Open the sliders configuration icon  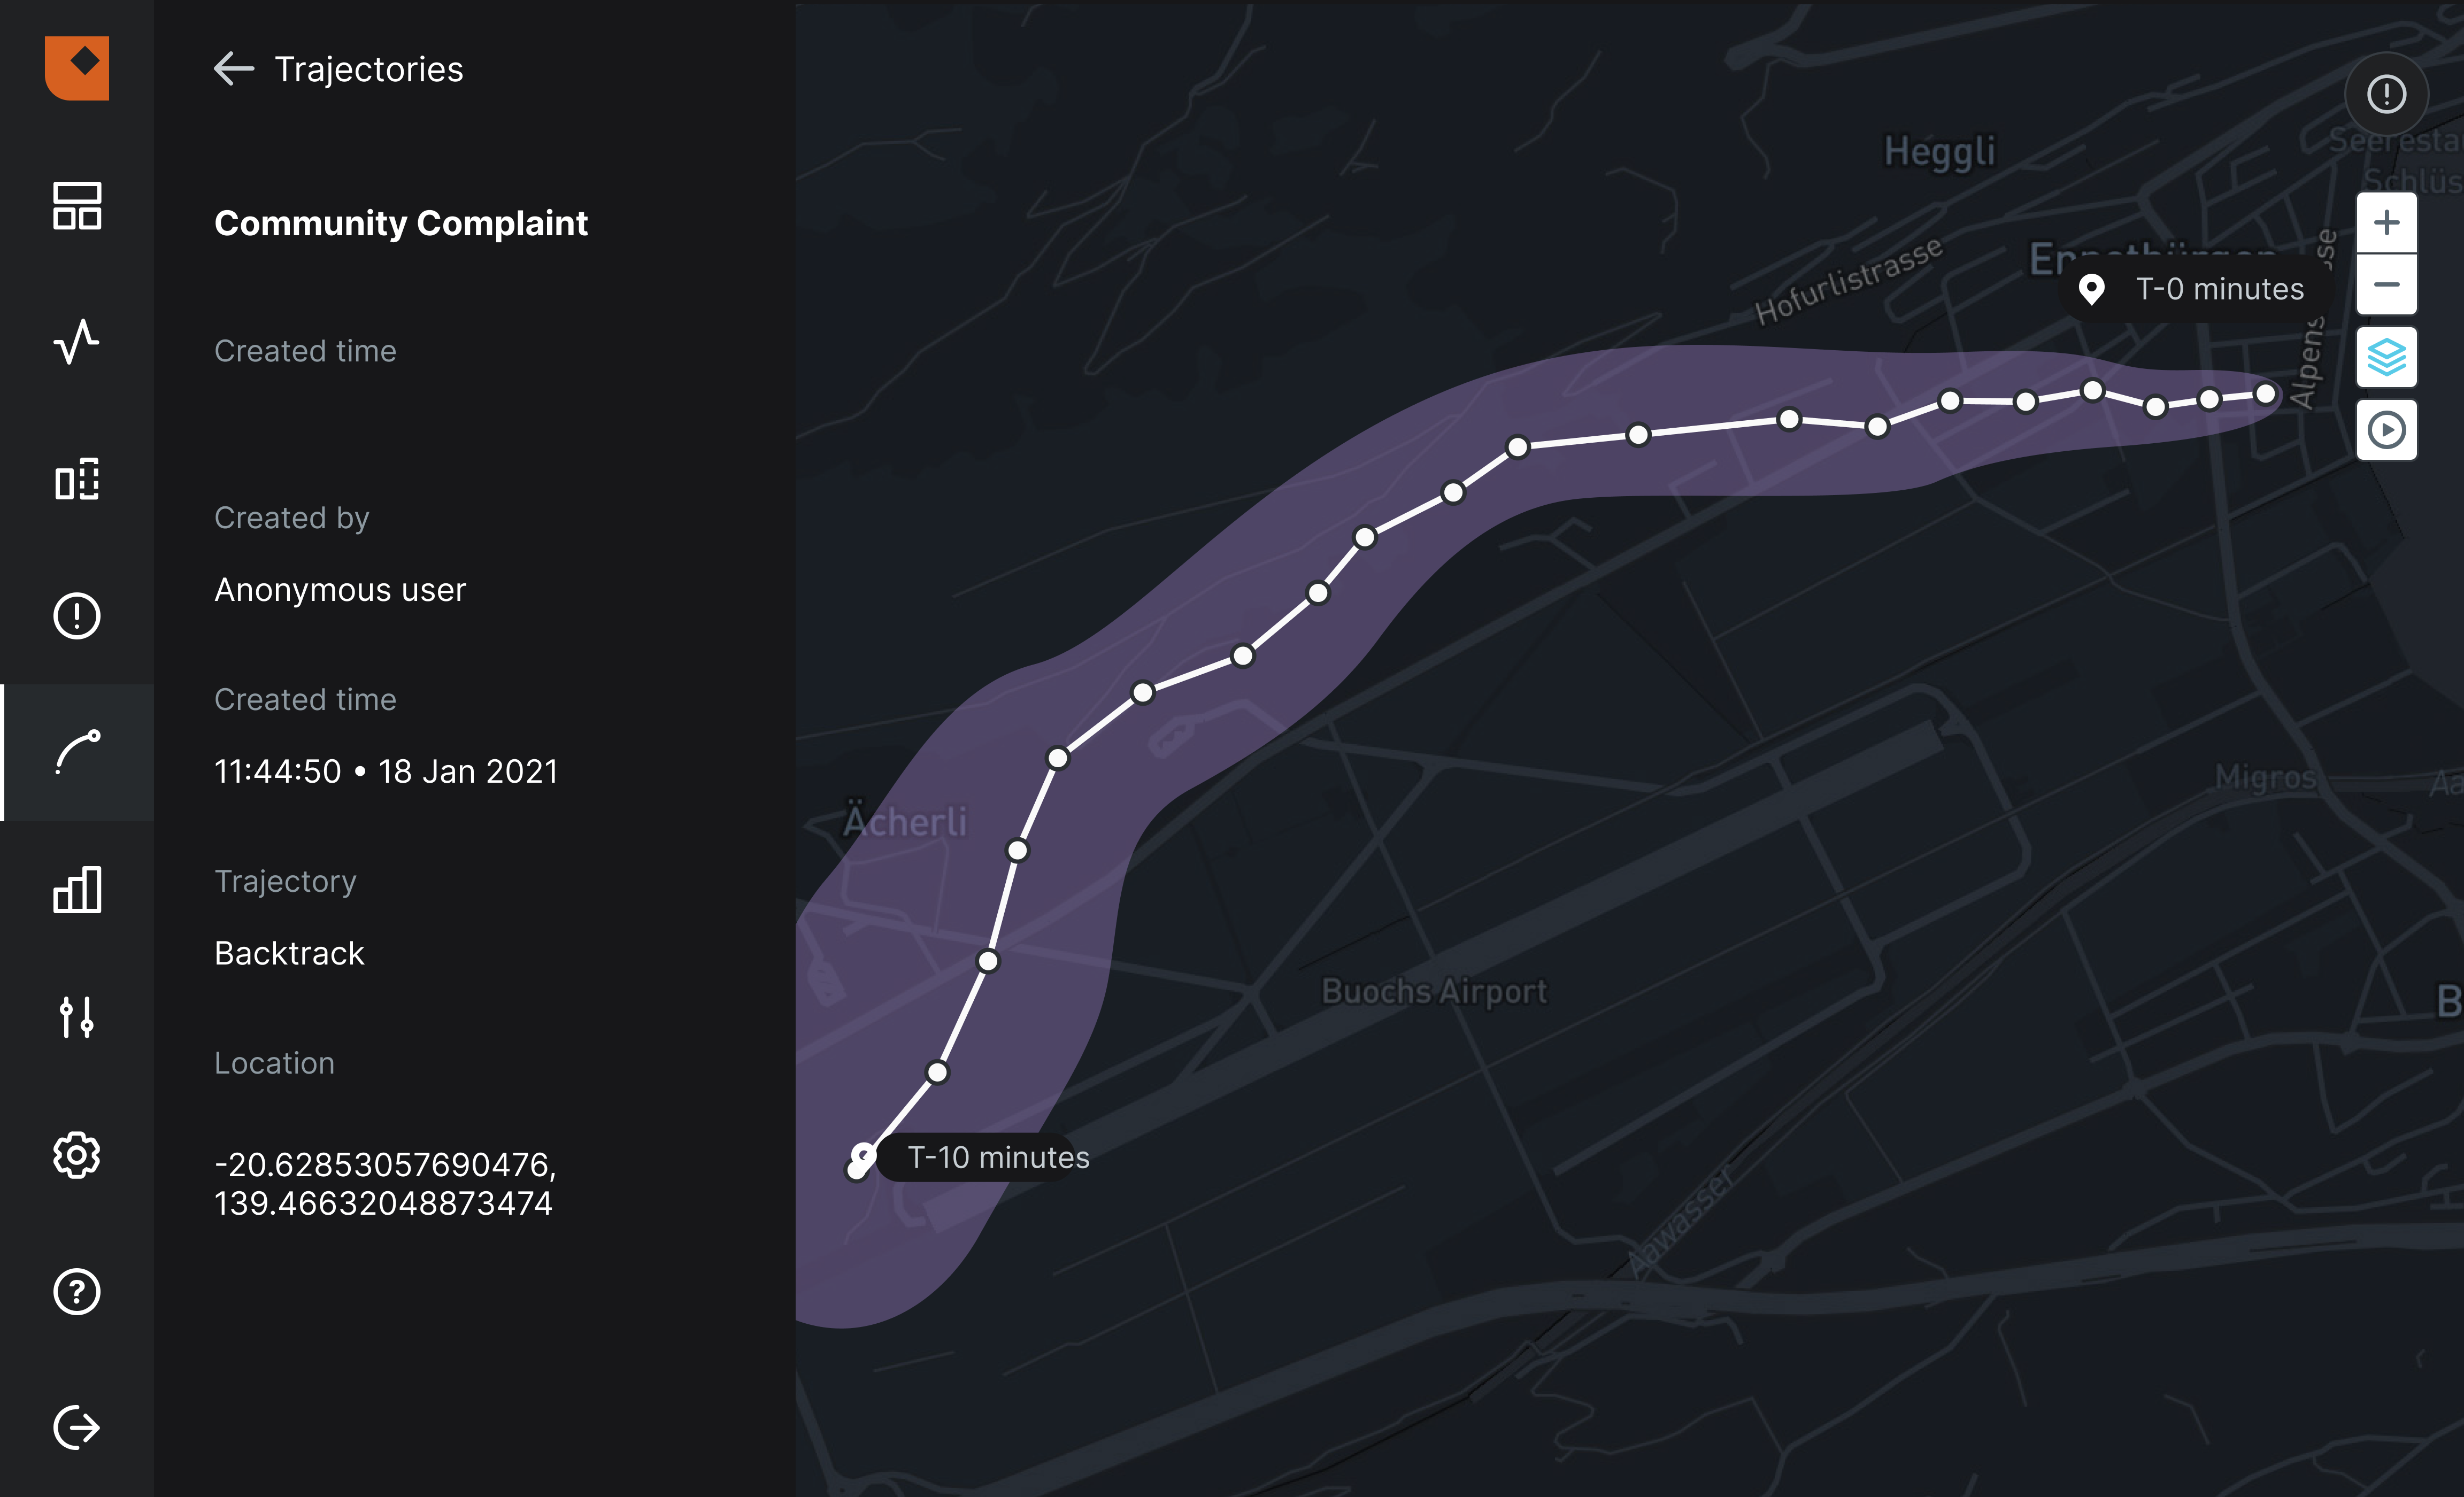pyautogui.click(x=77, y=1017)
